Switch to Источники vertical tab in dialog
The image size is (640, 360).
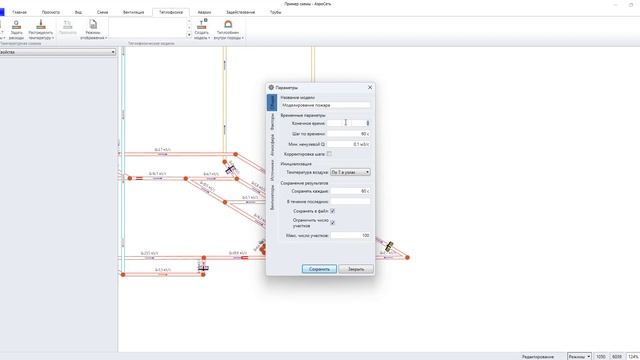[272, 171]
